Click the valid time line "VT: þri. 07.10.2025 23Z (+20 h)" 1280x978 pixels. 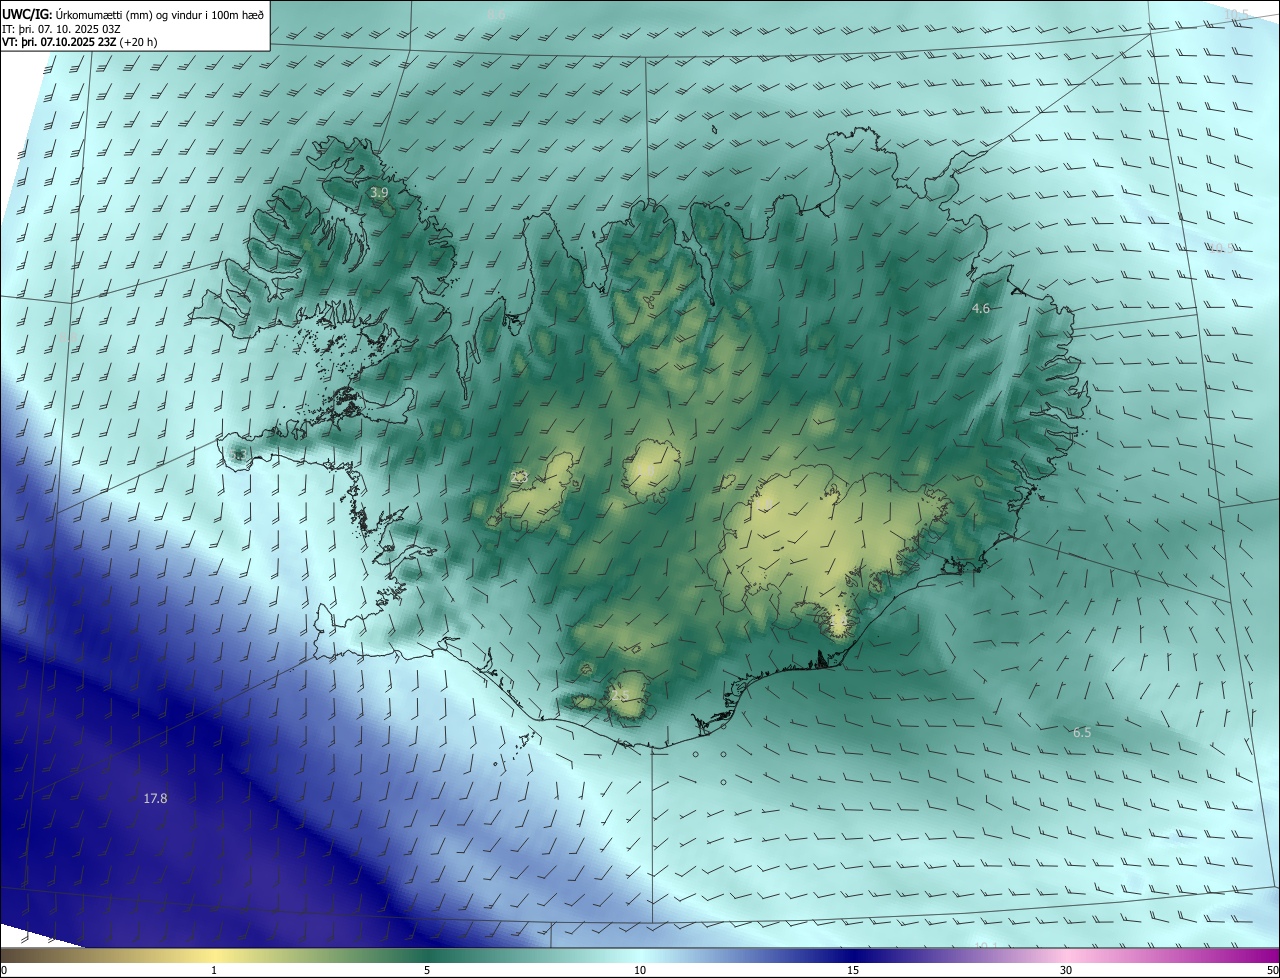pyautogui.click(x=80, y=42)
